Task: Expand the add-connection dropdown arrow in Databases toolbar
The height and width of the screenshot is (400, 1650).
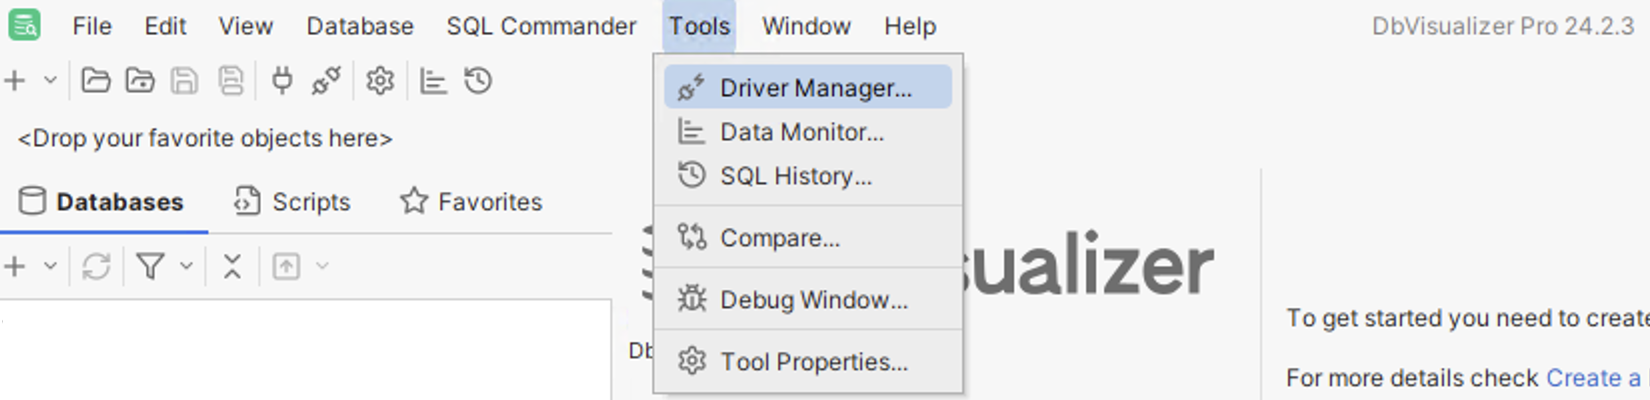Action: [50, 267]
